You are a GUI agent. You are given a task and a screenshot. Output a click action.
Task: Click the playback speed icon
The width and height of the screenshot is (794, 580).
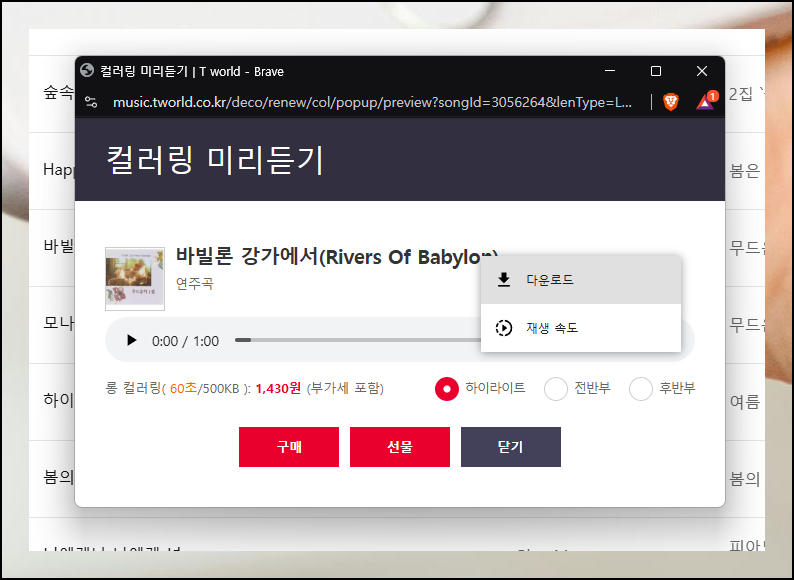tap(503, 328)
